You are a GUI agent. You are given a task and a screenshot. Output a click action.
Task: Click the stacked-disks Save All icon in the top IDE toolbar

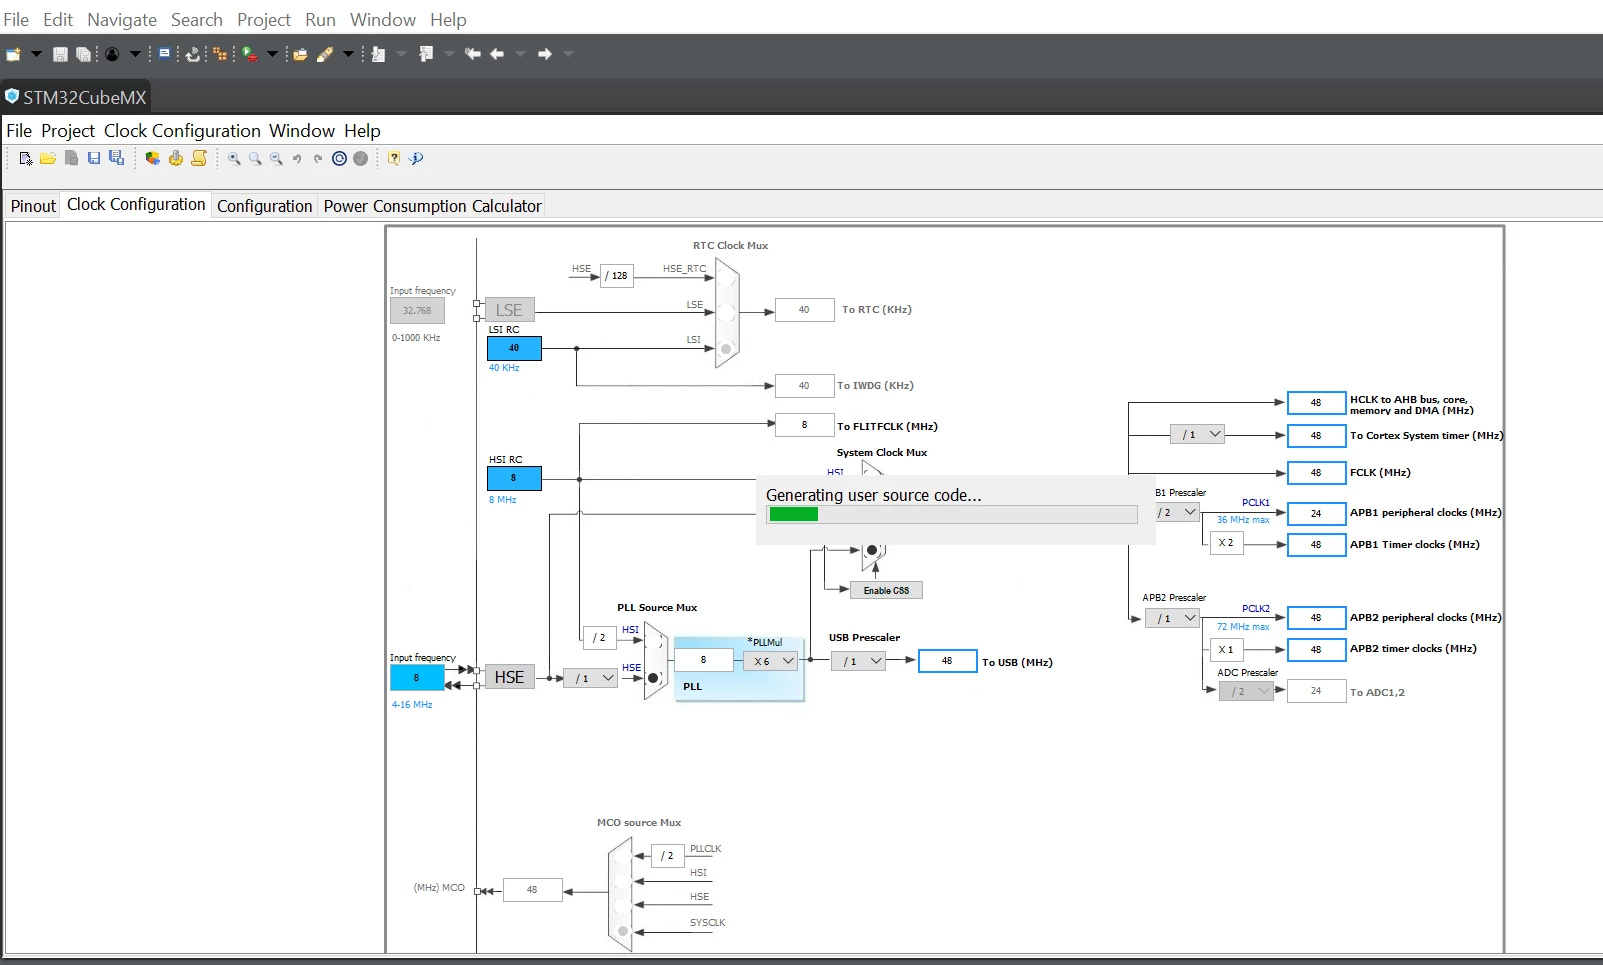pos(84,54)
